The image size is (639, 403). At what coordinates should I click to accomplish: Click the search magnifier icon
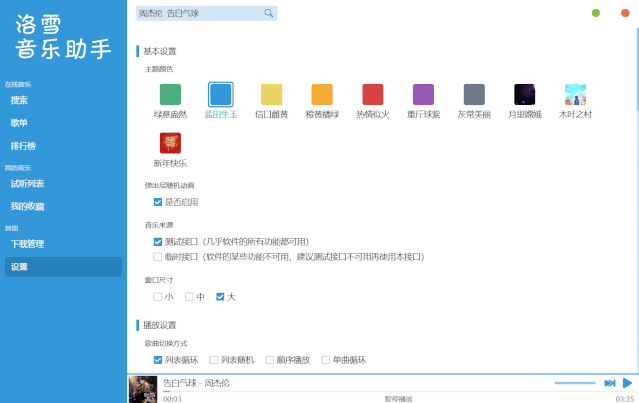pyautogui.click(x=269, y=13)
